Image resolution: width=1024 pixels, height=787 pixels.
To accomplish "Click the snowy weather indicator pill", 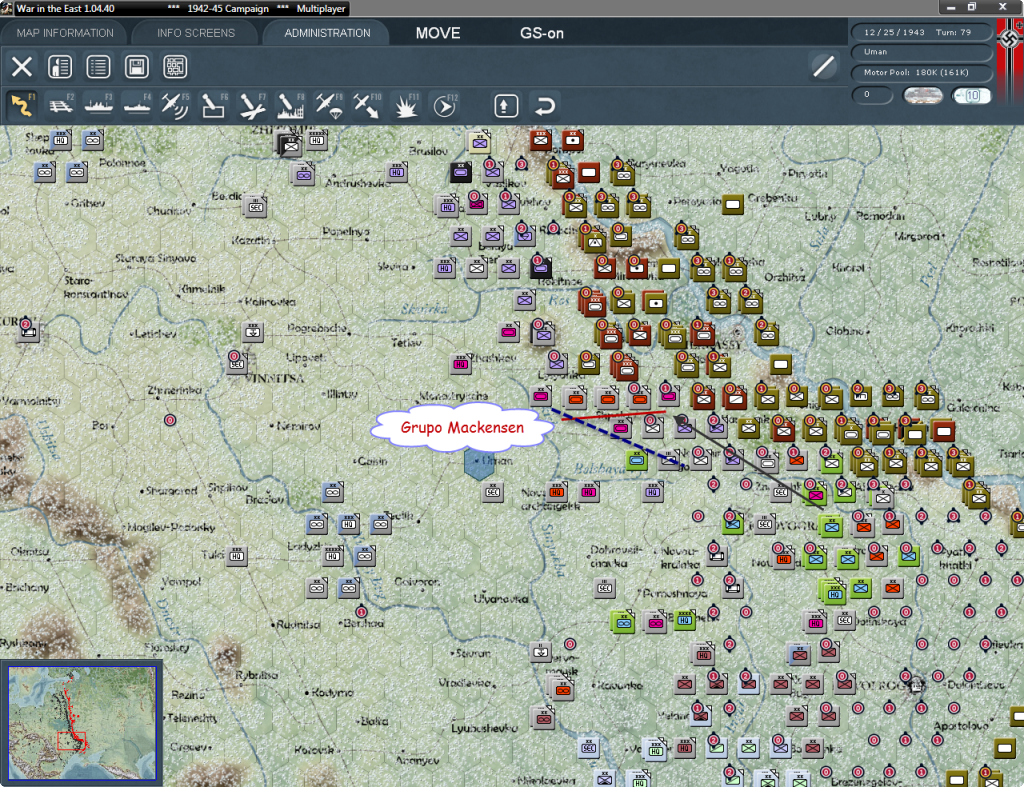I will (922, 95).
